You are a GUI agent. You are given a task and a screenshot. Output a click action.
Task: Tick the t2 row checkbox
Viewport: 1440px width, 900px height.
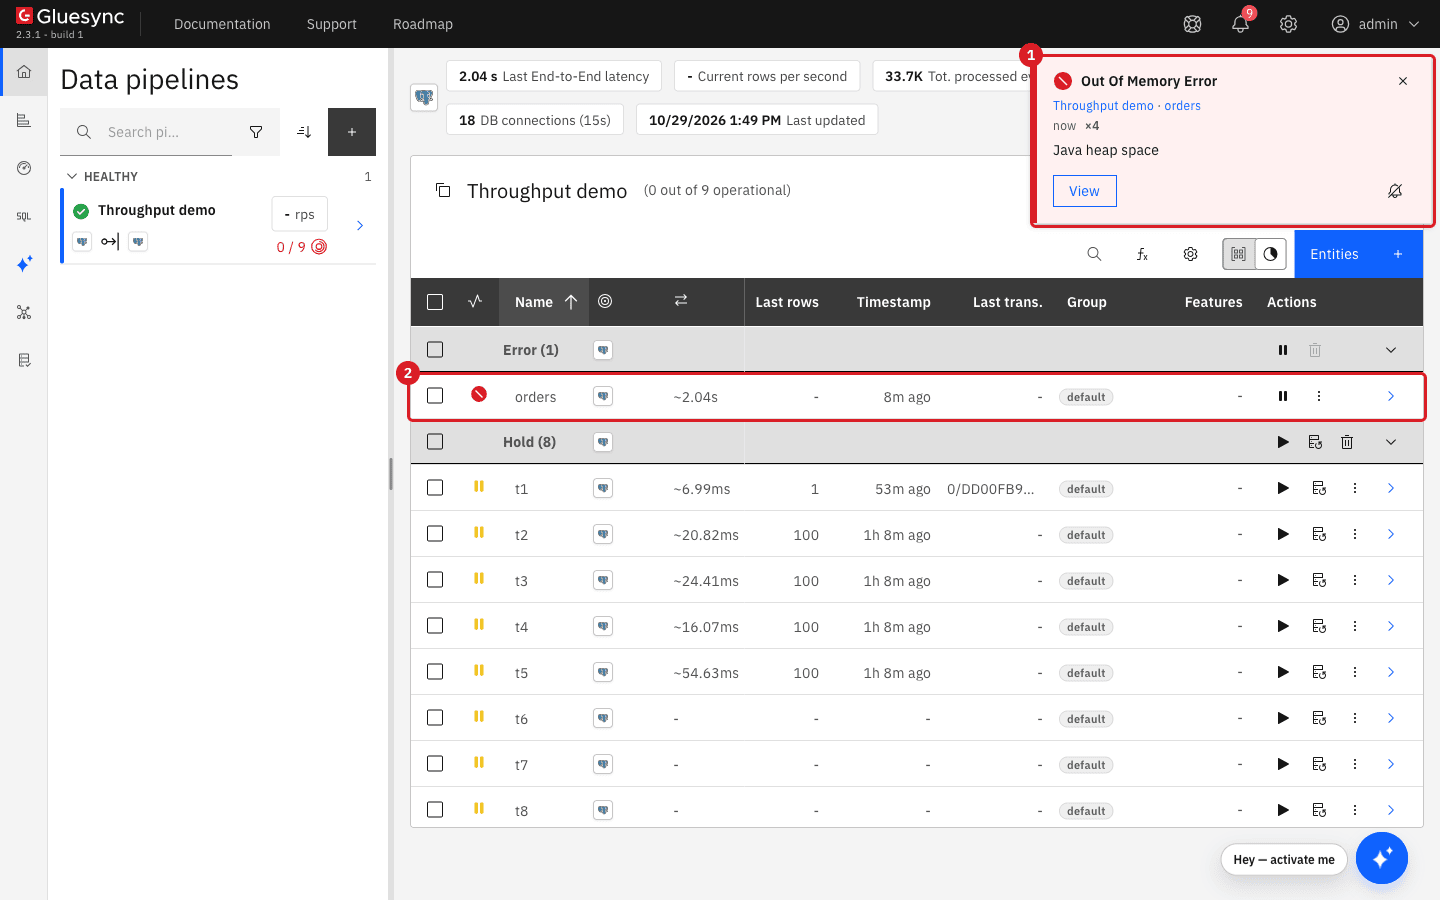tap(435, 534)
